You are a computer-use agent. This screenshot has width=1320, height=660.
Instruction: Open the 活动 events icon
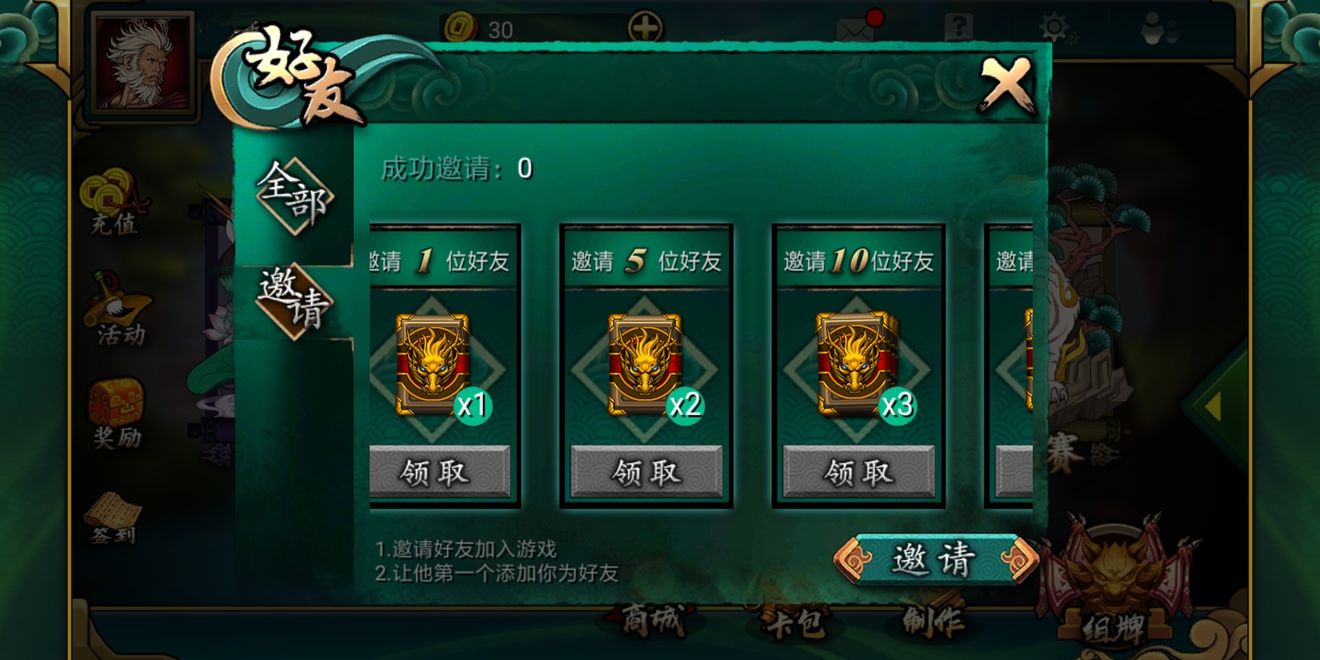[x=118, y=309]
